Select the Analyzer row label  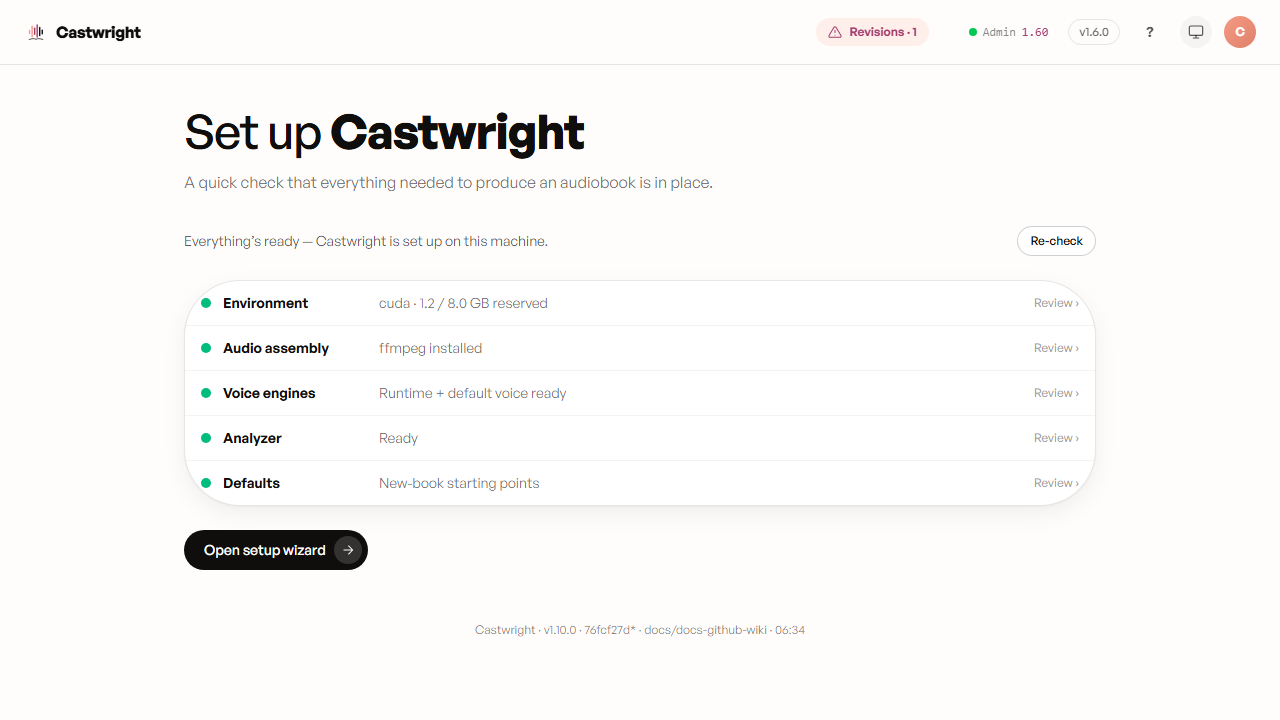[x=252, y=438]
